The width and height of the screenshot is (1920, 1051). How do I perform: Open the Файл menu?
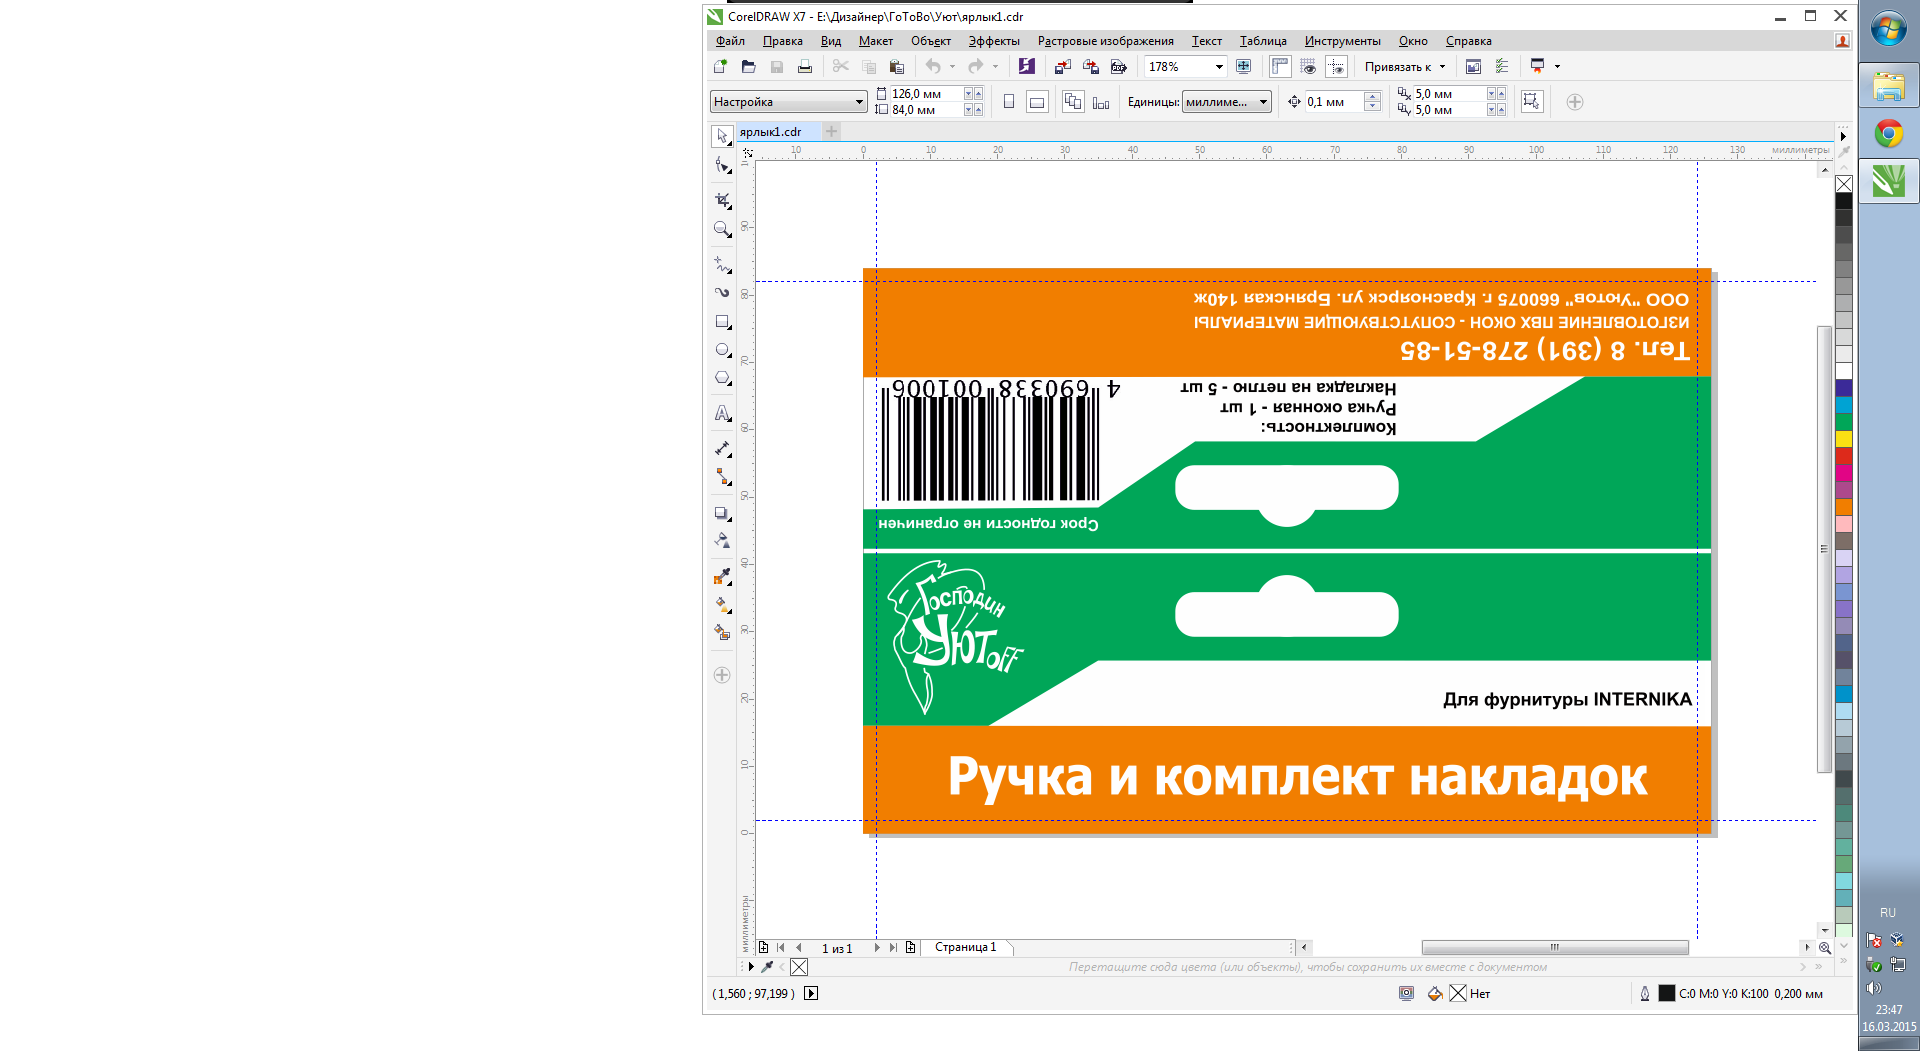coord(730,41)
